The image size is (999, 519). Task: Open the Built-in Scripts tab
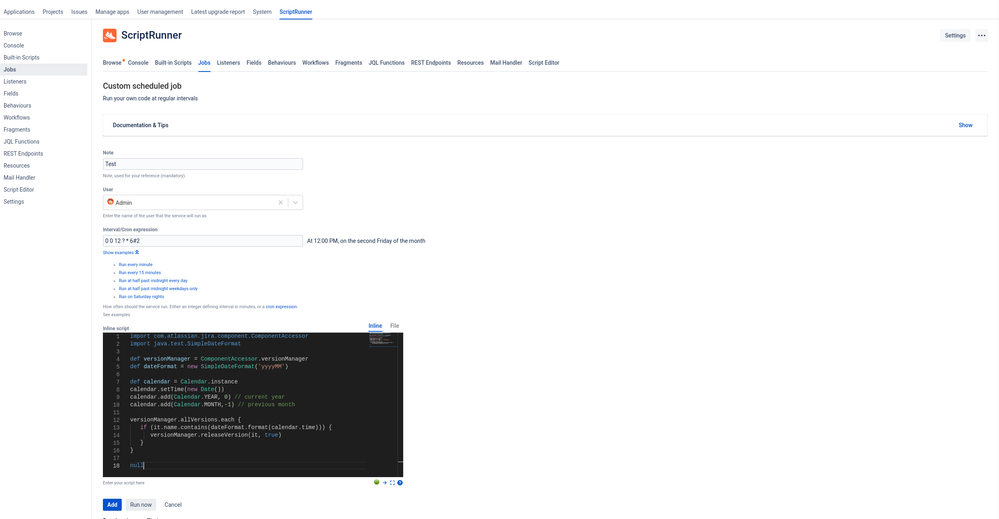[173, 63]
